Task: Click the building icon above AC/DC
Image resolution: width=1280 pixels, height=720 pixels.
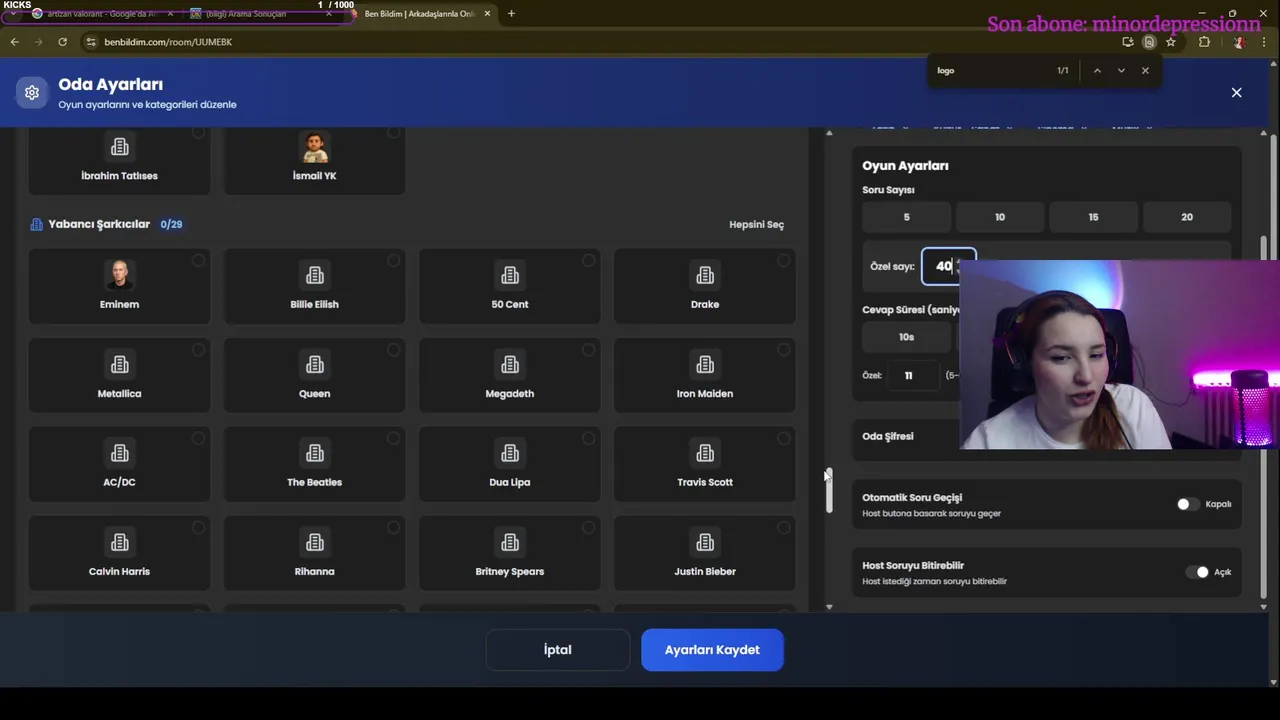Action: point(119,453)
